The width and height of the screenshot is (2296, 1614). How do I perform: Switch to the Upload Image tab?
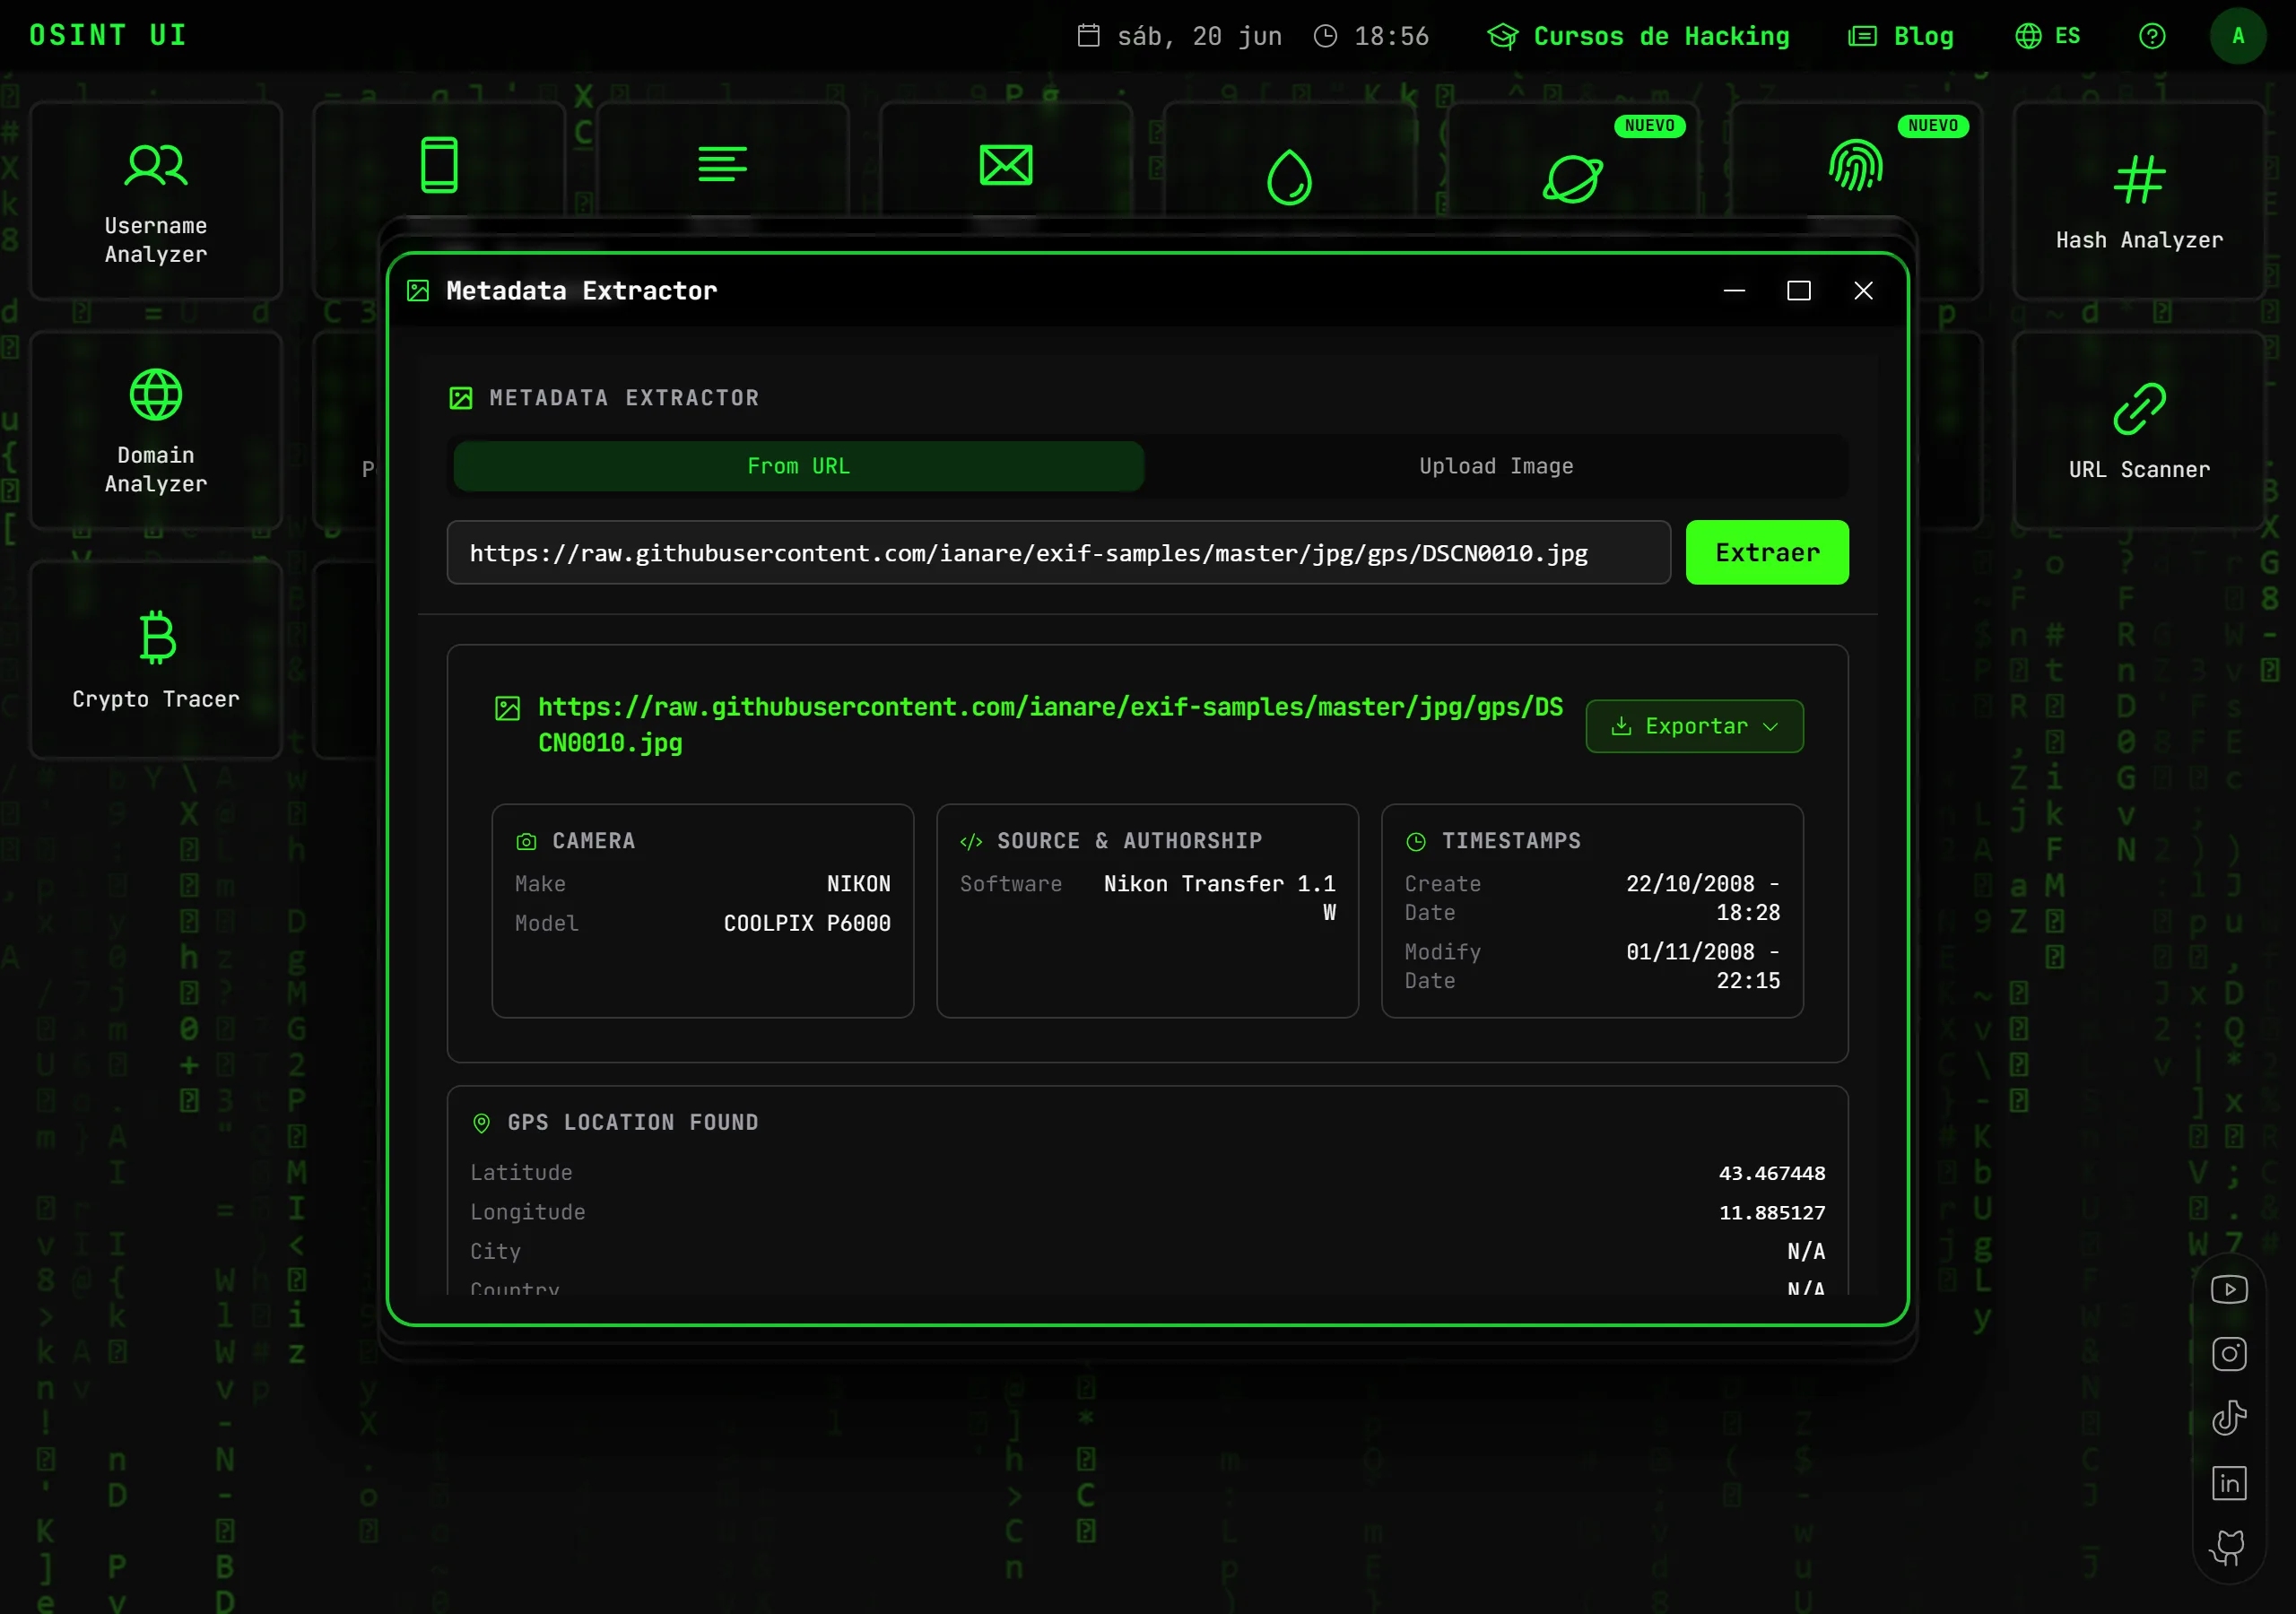pyautogui.click(x=1496, y=466)
